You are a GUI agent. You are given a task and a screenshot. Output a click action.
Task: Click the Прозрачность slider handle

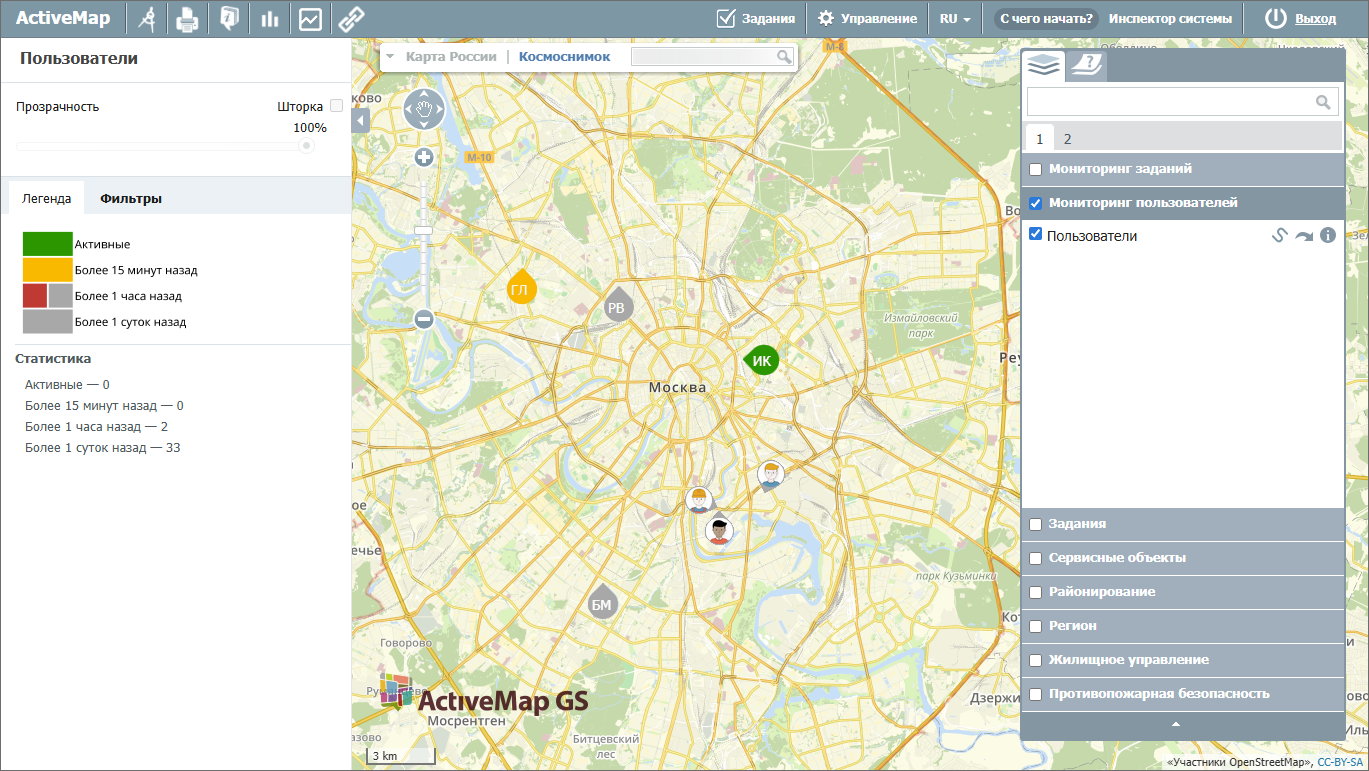tap(307, 146)
